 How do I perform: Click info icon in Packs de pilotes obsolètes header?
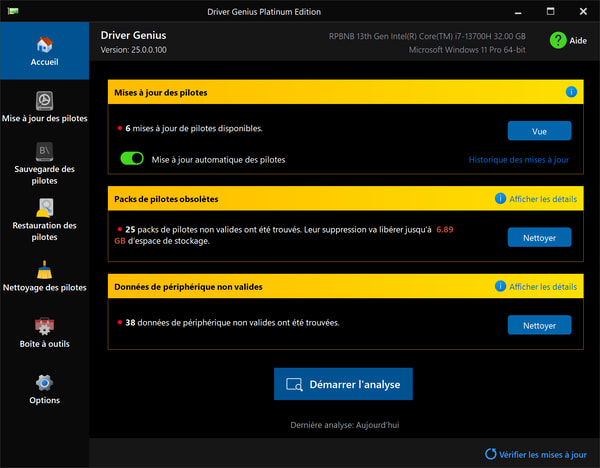point(500,198)
